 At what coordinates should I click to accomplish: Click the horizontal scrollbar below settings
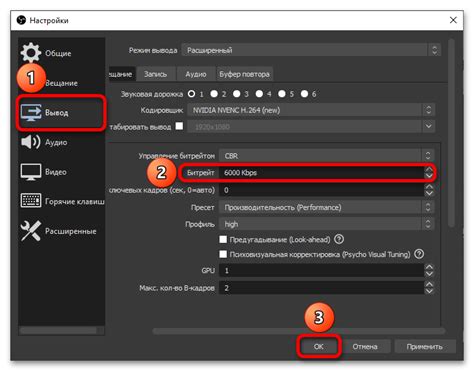299,331
